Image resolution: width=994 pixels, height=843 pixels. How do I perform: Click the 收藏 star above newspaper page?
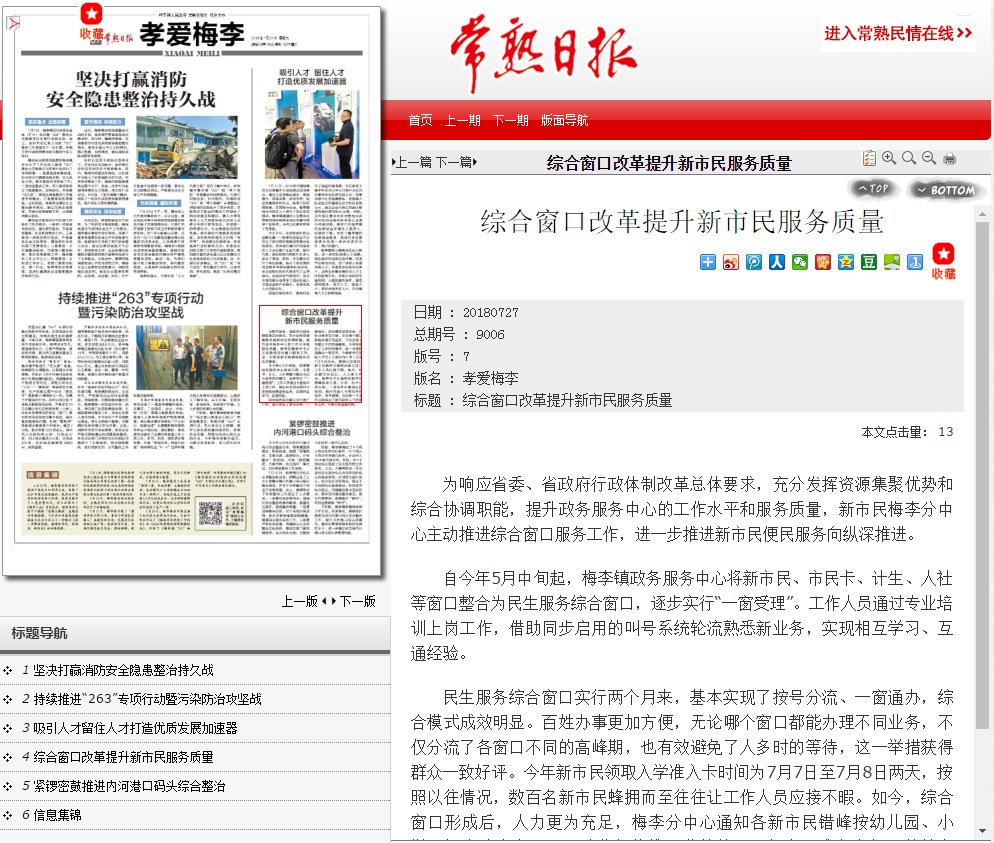point(91,23)
